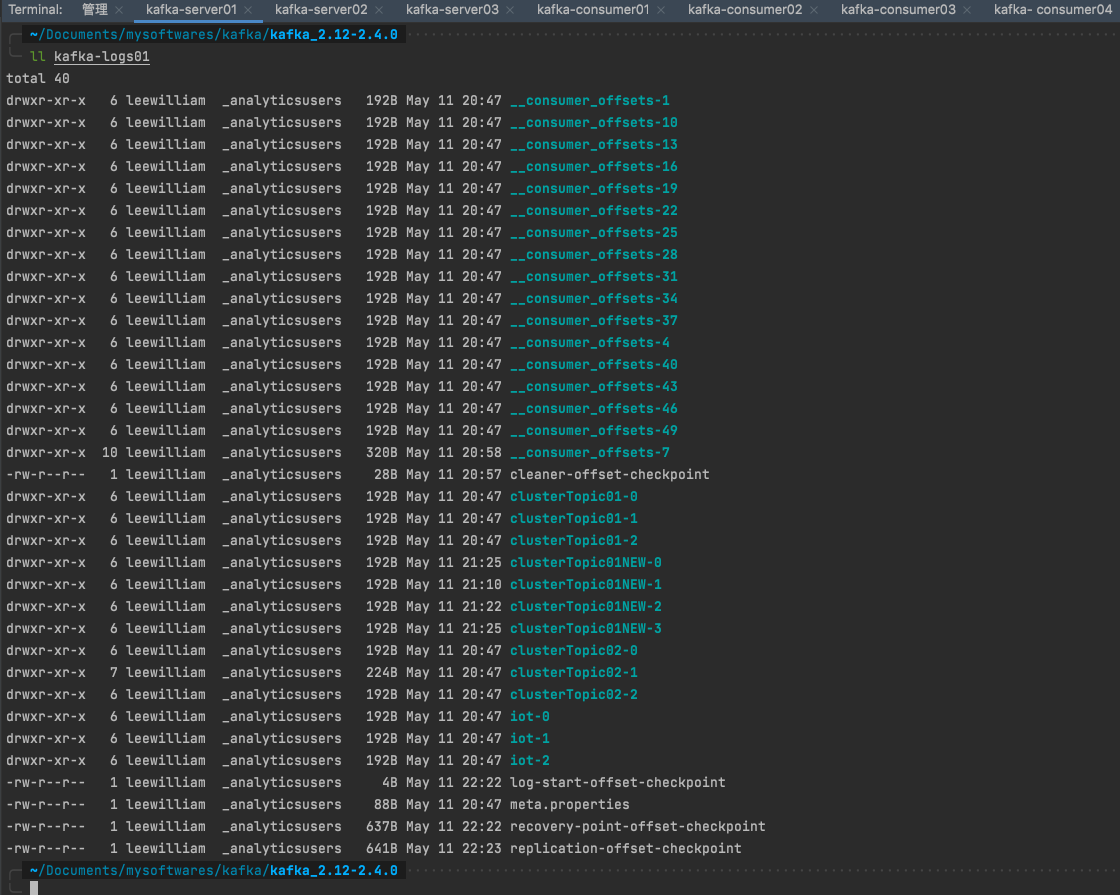
Task: Switch to kafka-consumer04 tab
Action: [x=1052, y=10]
